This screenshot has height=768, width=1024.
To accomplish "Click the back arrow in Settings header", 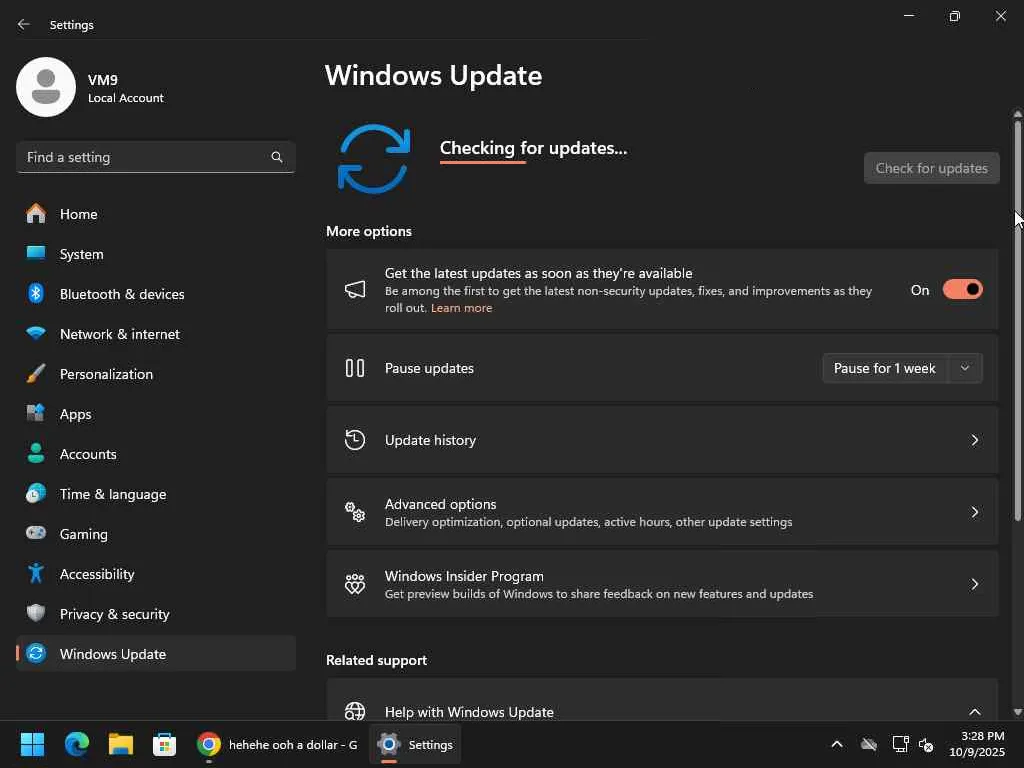I will (x=24, y=24).
